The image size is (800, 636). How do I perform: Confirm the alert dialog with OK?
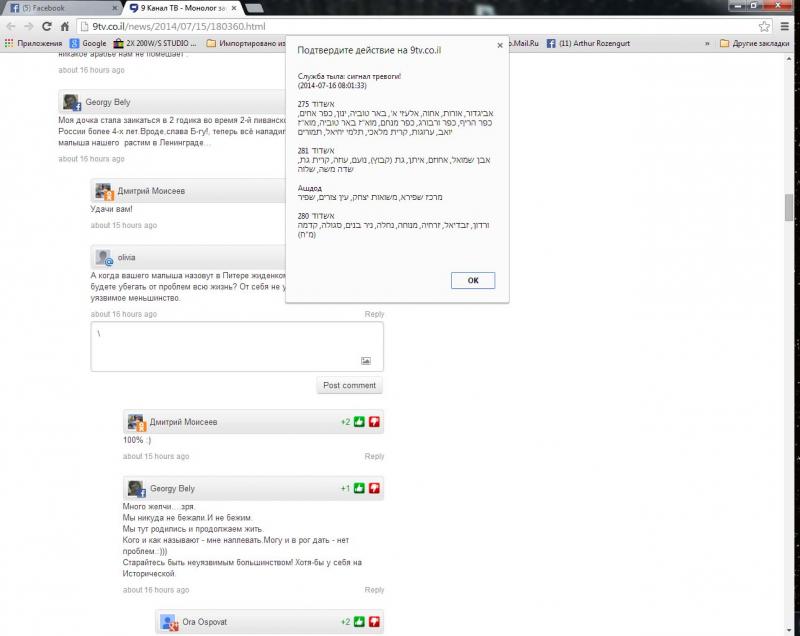(473, 280)
